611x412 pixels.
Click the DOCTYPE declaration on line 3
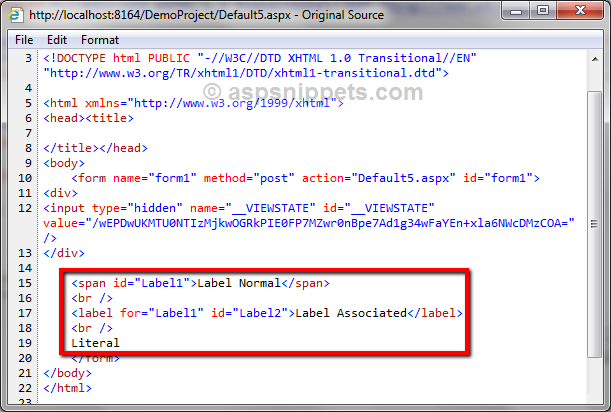pos(260,58)
